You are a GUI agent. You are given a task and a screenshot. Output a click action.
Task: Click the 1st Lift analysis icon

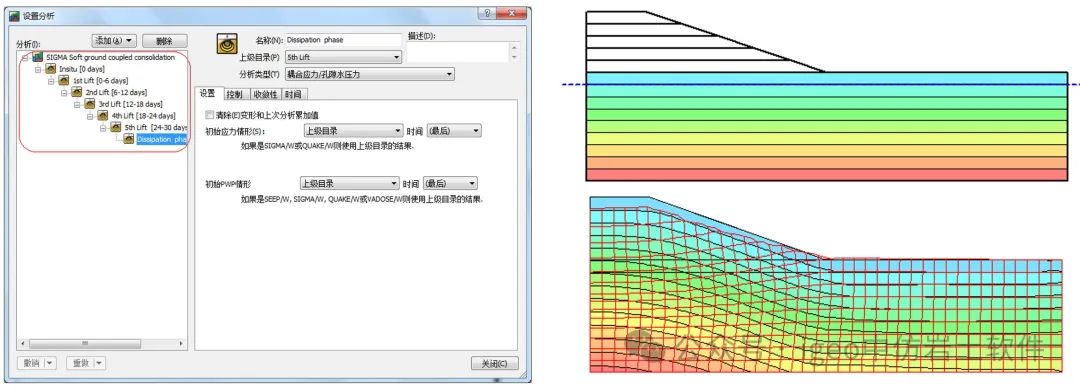click(x=64, y=80)
